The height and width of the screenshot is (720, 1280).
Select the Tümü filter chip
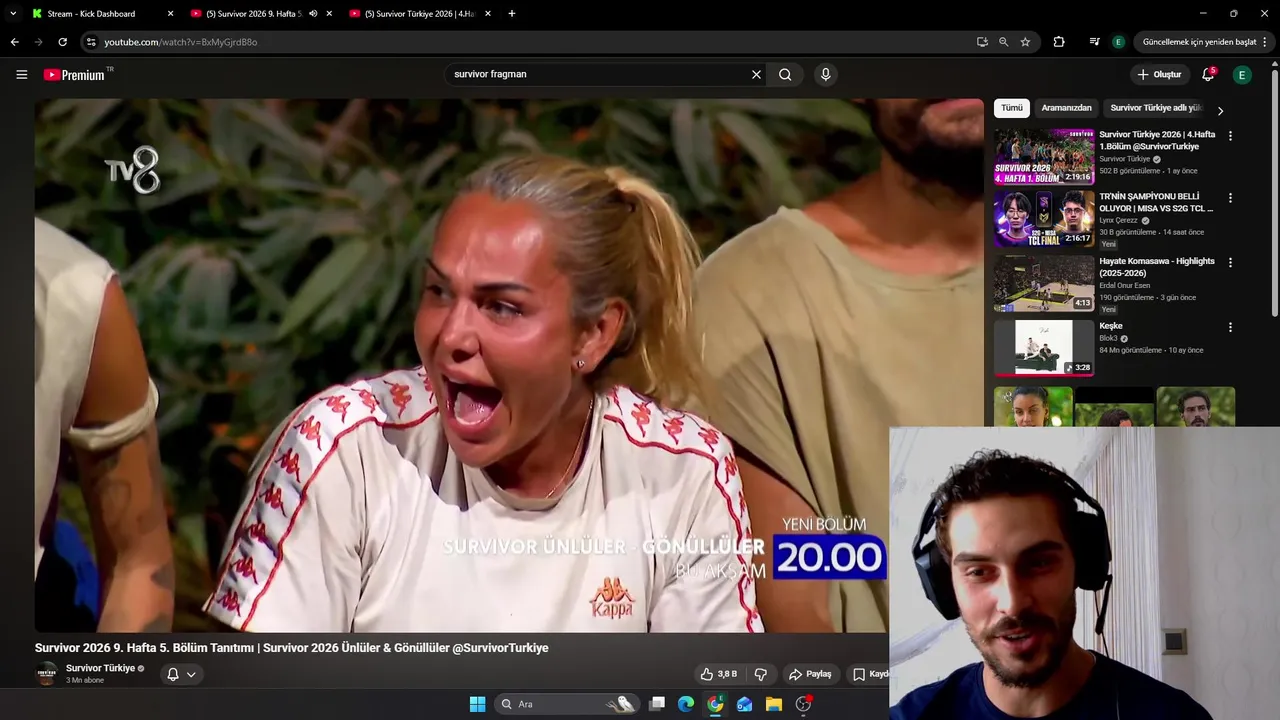click(1012, 108)
